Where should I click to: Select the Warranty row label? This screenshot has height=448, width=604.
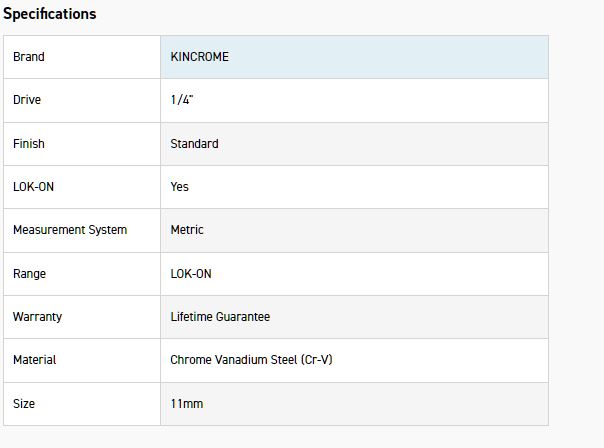[x=37, y=317]
